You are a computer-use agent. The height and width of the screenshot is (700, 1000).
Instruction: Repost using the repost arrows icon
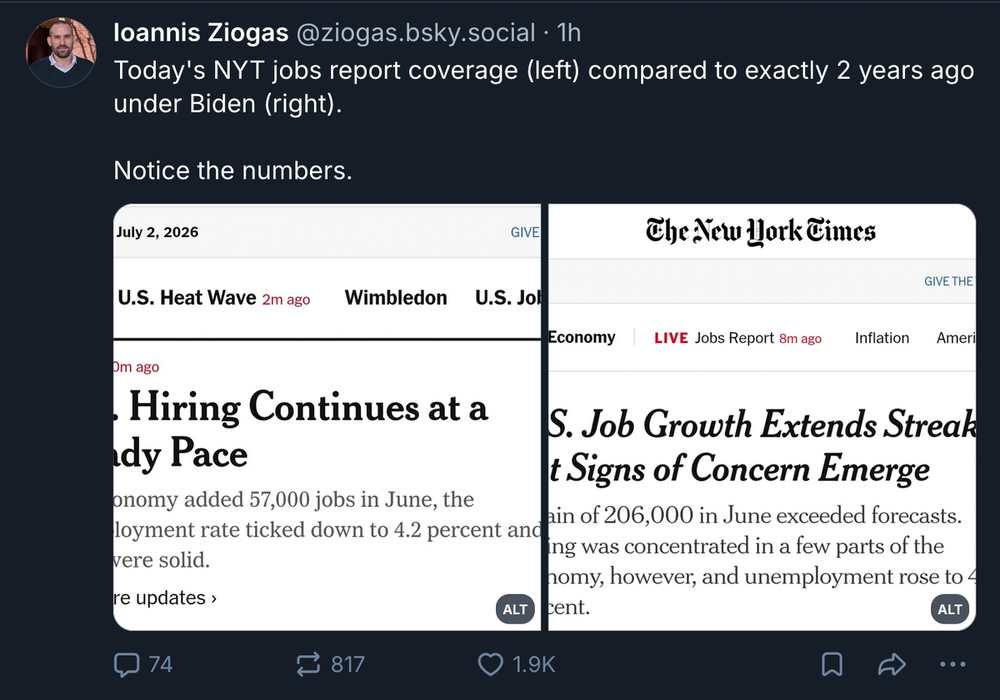click(309, 664)
